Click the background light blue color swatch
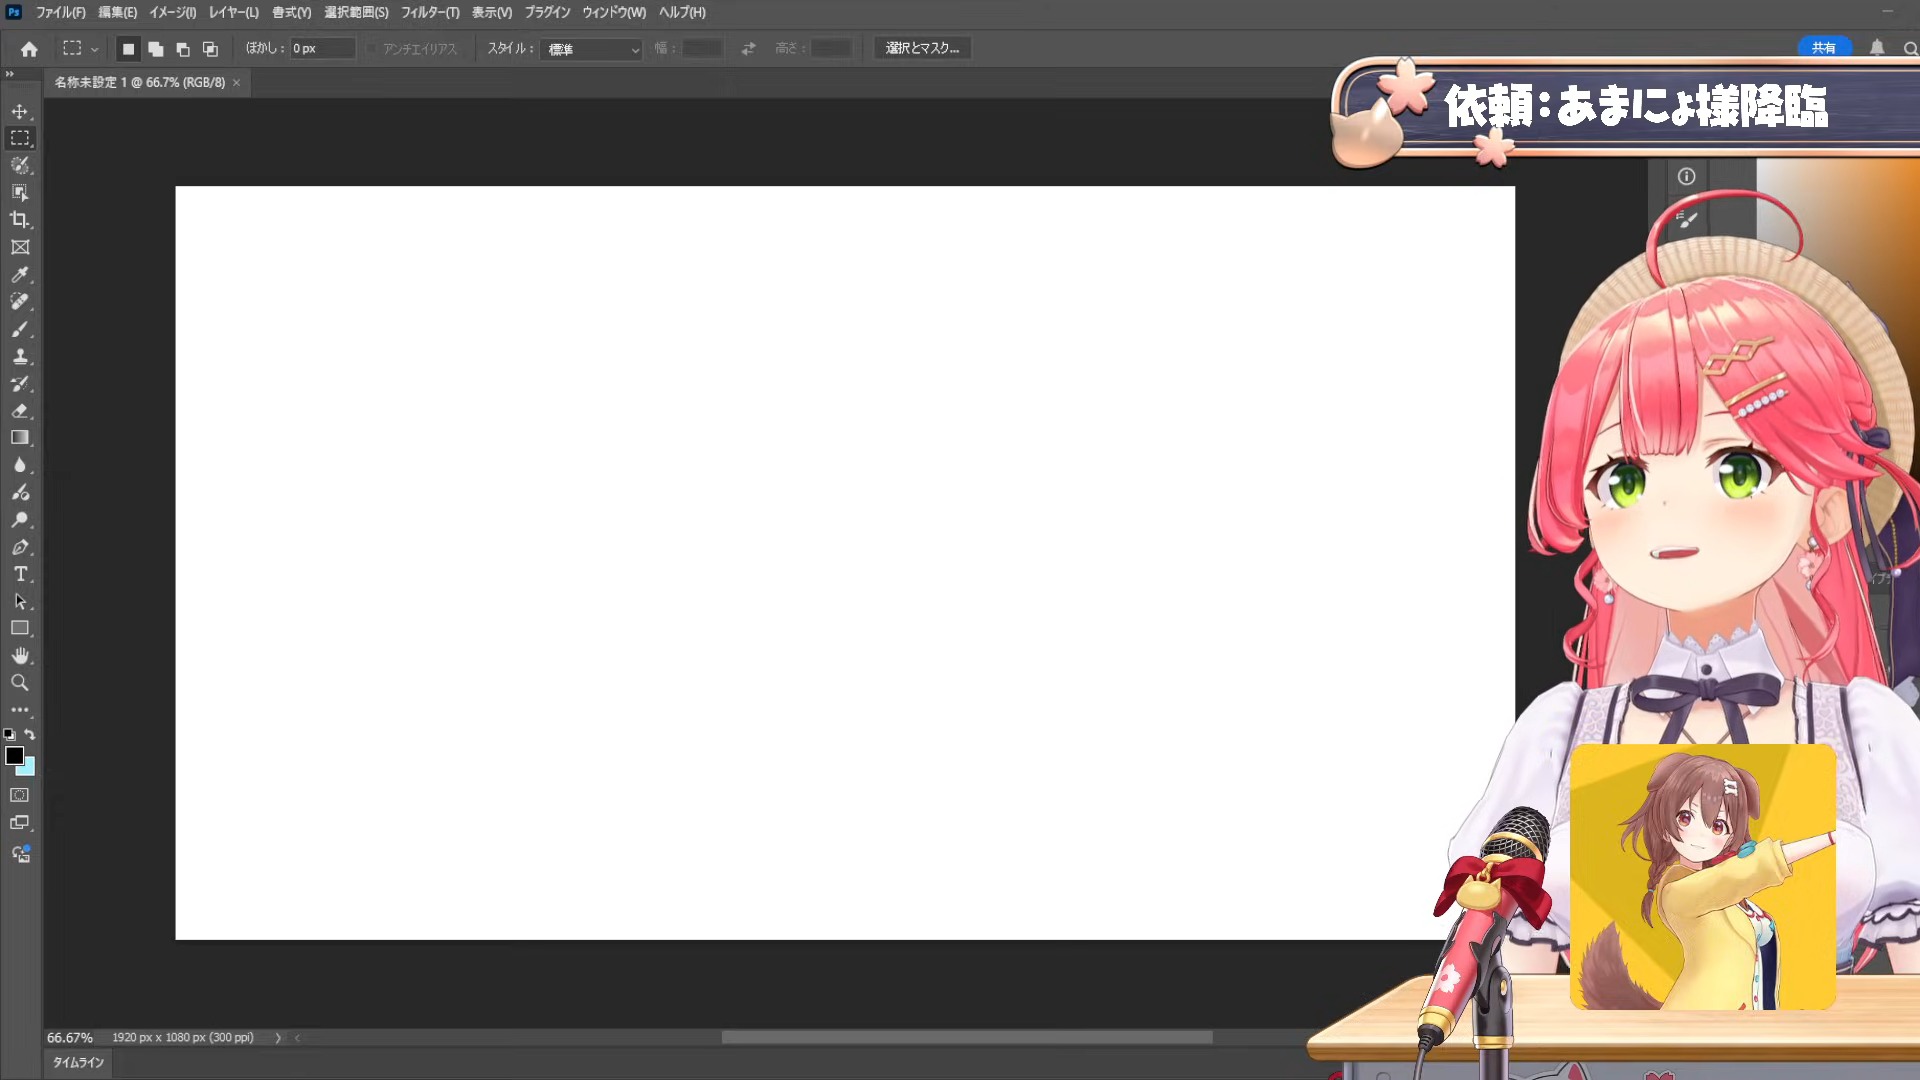 click(29, 770)
